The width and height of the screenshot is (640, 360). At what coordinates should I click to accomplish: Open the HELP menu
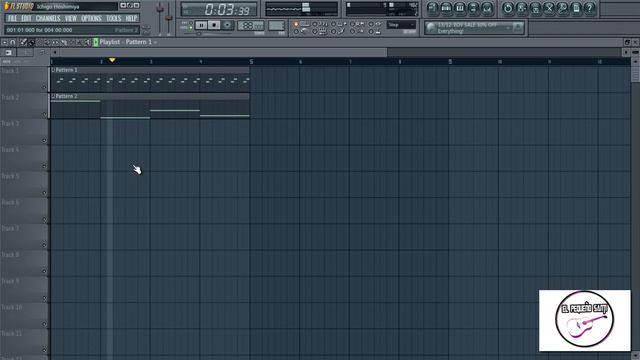point(131,18)
